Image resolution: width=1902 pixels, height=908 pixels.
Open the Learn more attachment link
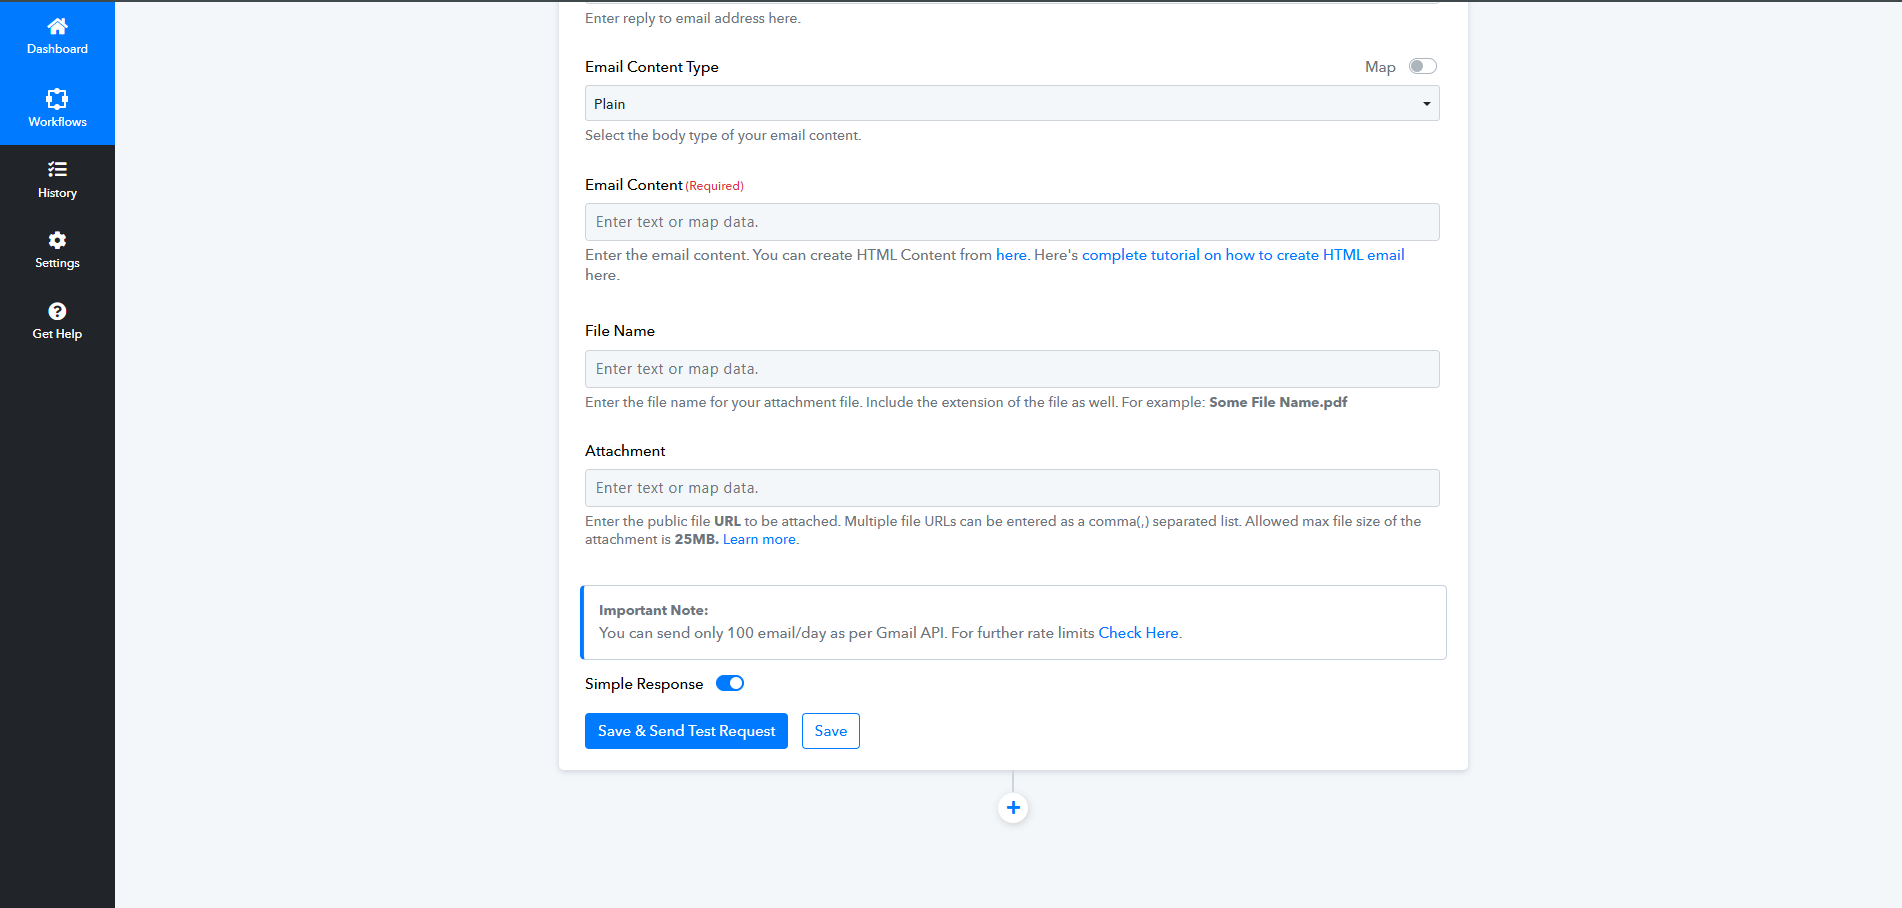pos(759,539)
